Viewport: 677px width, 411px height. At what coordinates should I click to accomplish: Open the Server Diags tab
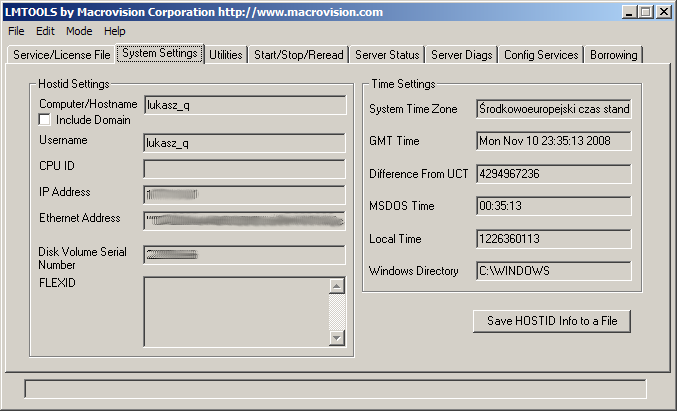coord(462,55)
